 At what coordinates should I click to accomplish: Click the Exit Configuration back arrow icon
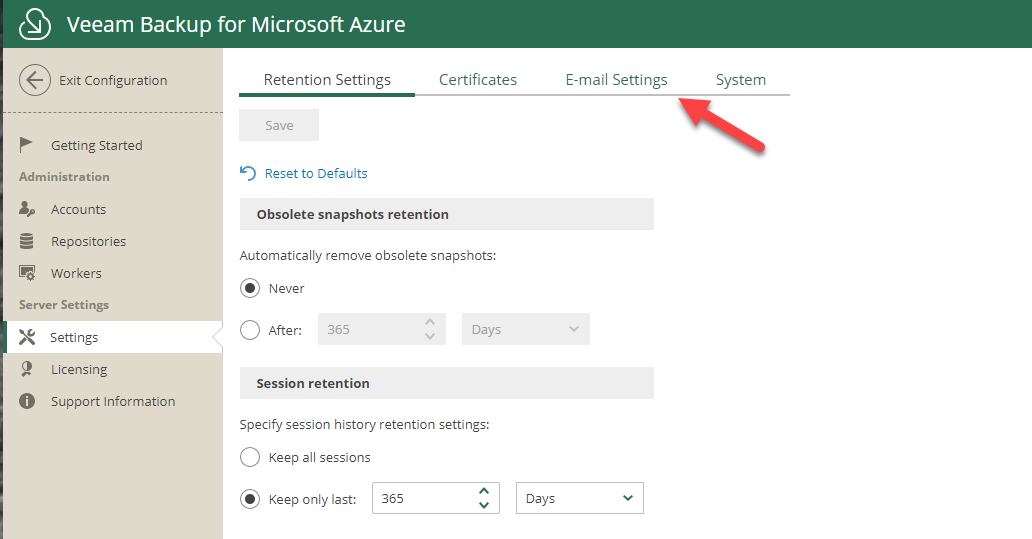click(x=35, y=80)
